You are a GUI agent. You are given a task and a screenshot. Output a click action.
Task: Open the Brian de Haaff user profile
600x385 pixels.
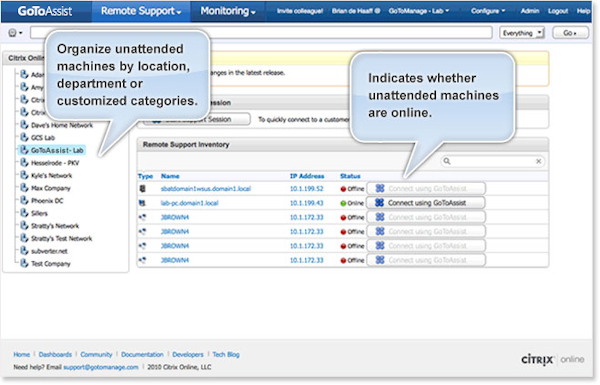[356, 11]
